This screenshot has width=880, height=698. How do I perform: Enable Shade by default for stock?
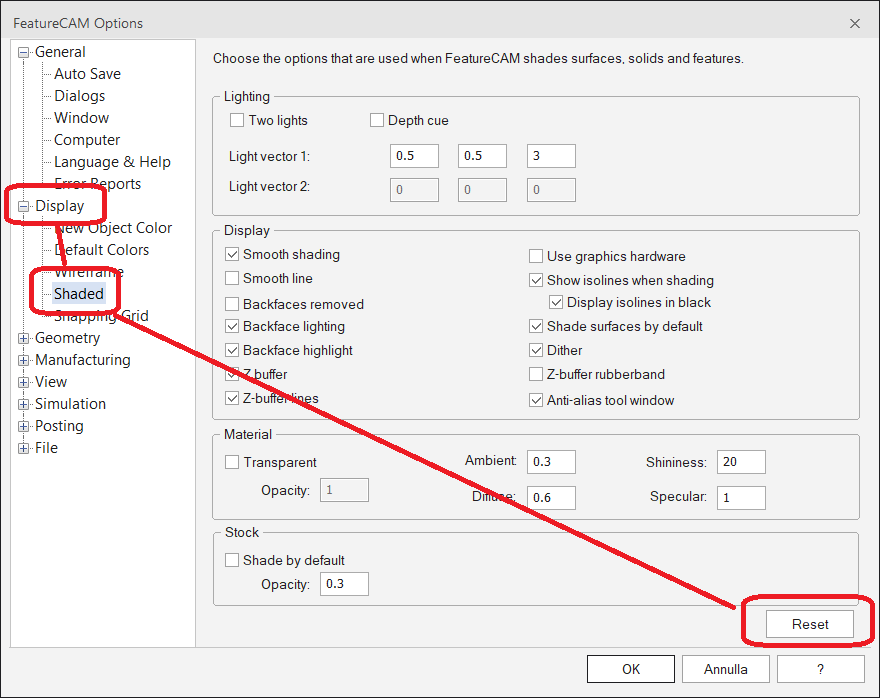pos(232,560)
